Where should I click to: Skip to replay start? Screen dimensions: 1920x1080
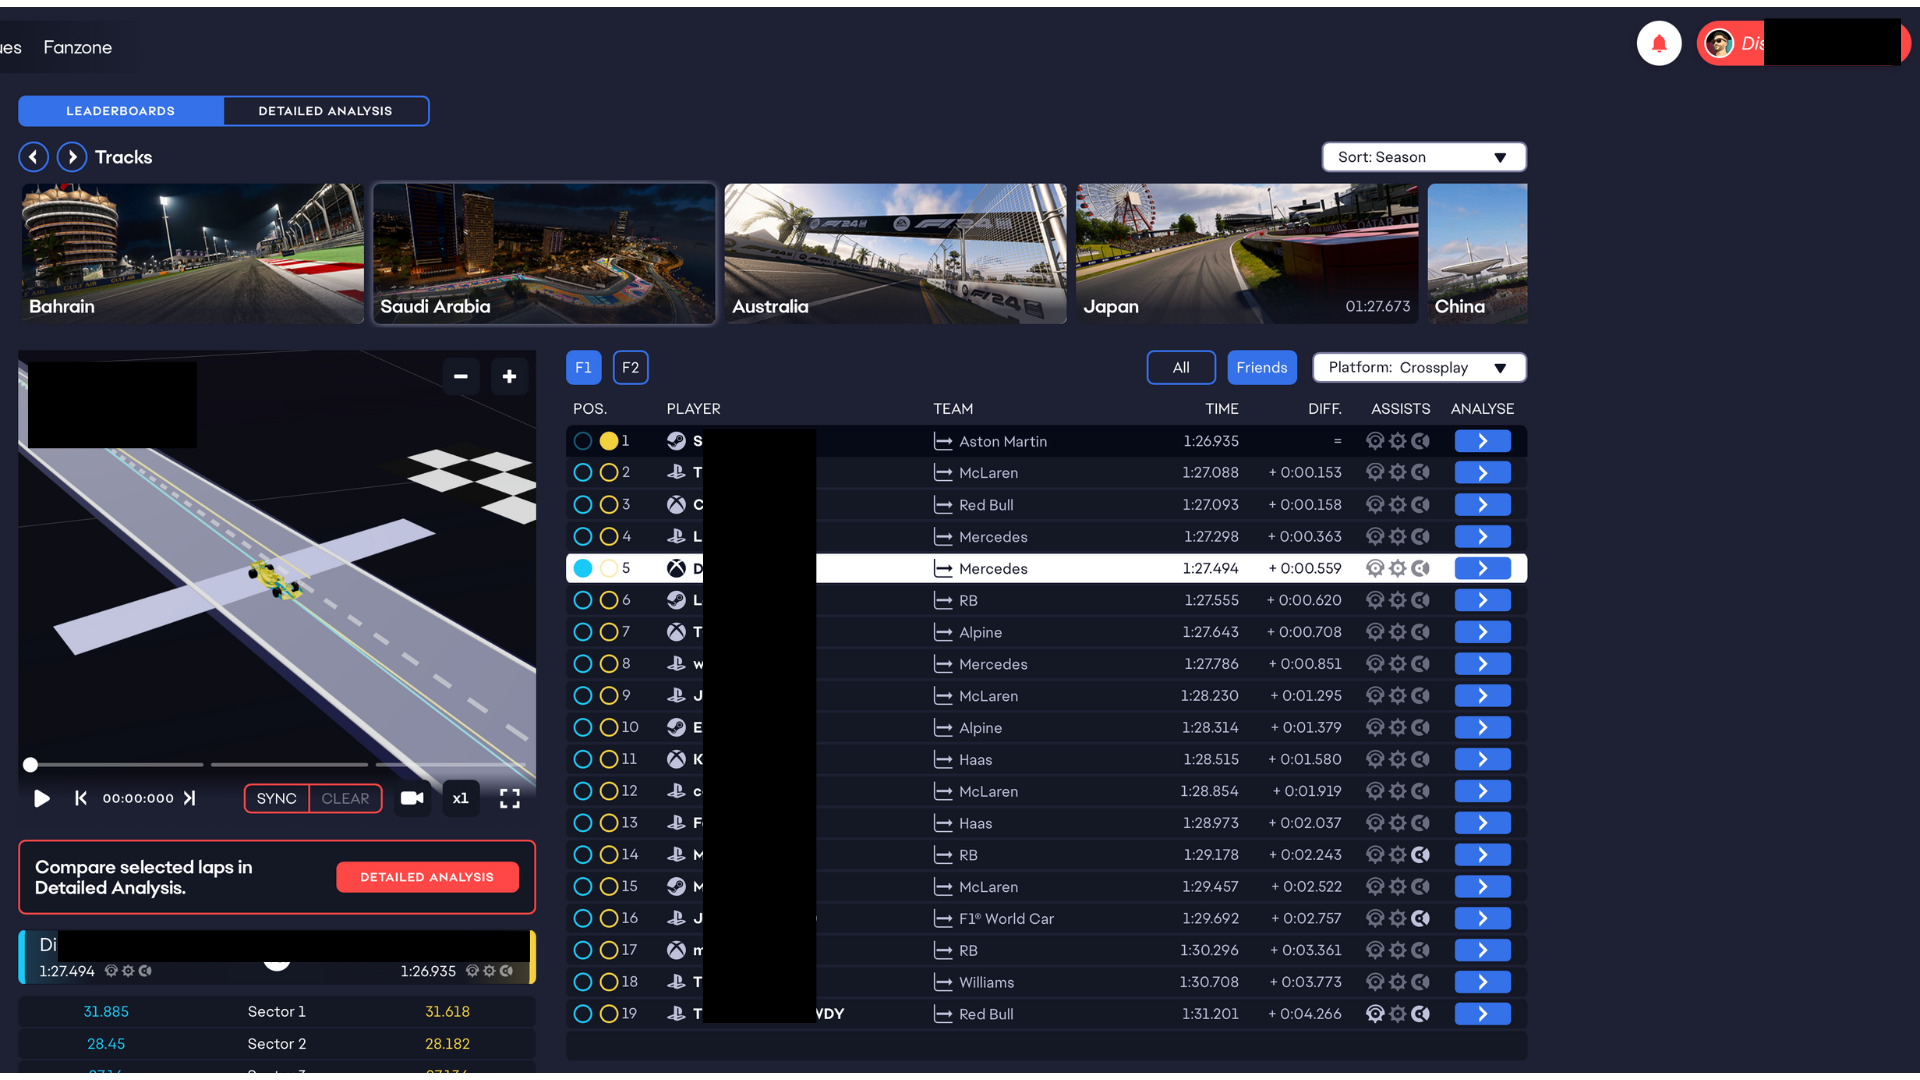(x=81, y=798)
